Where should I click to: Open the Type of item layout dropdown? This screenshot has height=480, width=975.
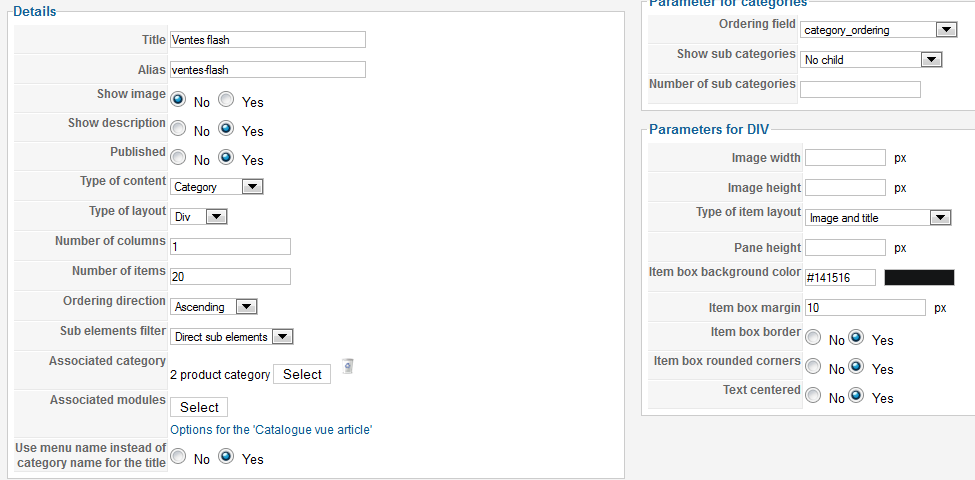pyautogui.click(x=878, y=218)
